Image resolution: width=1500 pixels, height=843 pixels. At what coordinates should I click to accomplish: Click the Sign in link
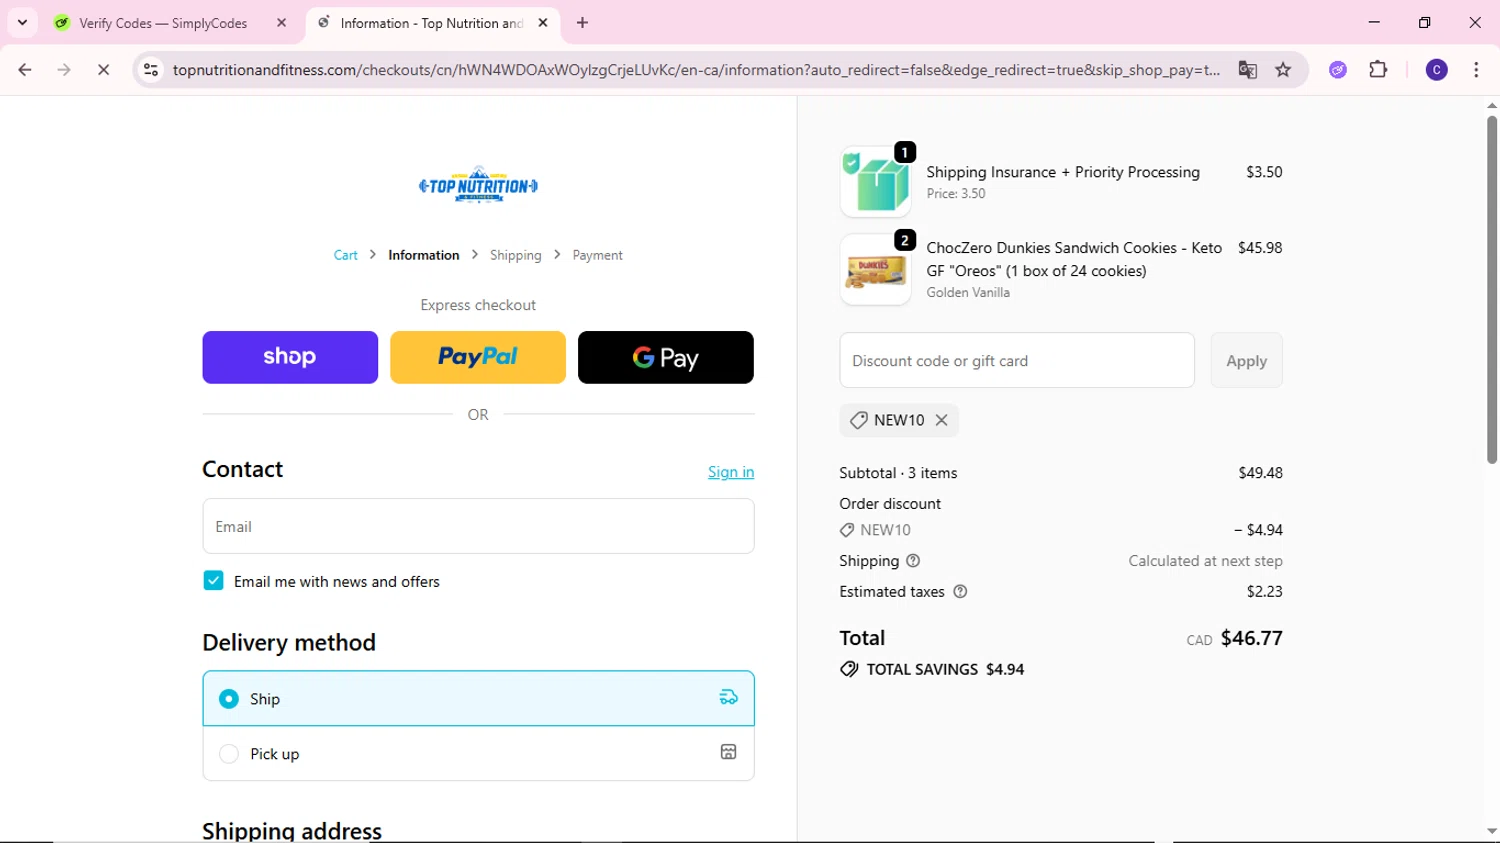(731, 472)
